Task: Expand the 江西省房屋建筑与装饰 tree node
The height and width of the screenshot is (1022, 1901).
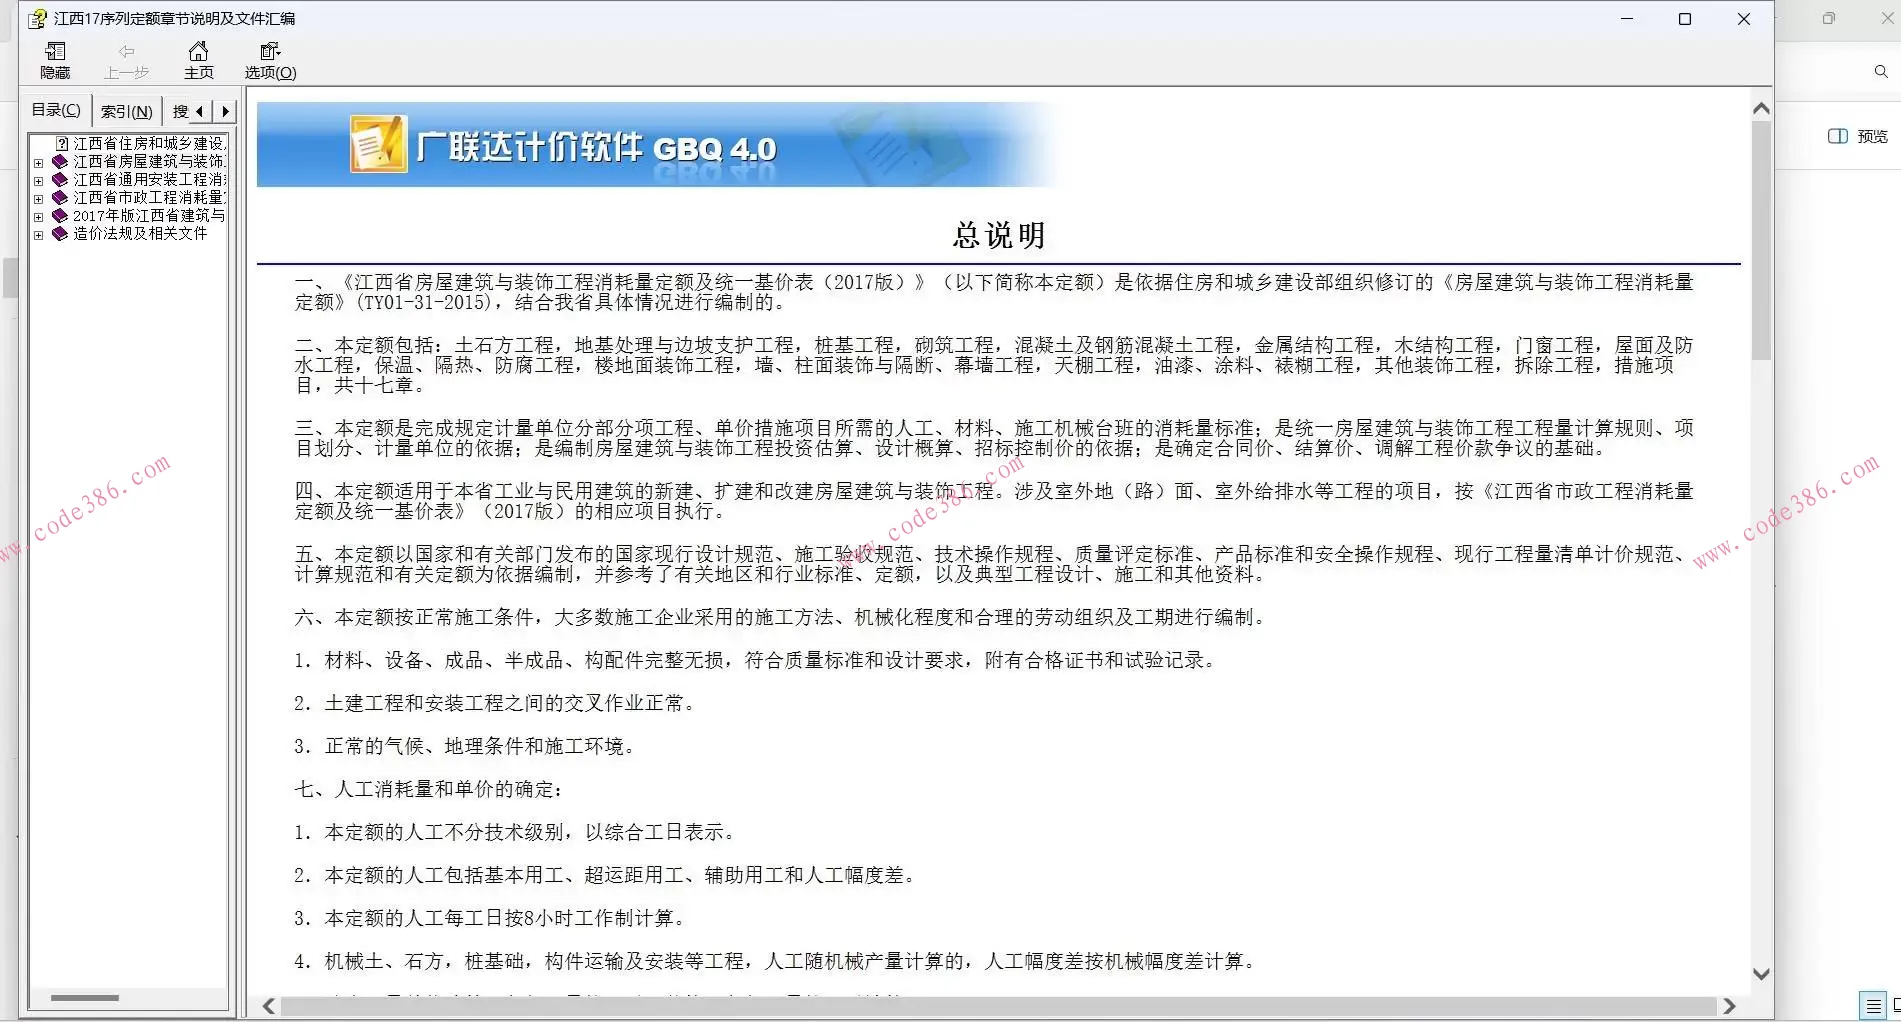Action: pos(38,162)
